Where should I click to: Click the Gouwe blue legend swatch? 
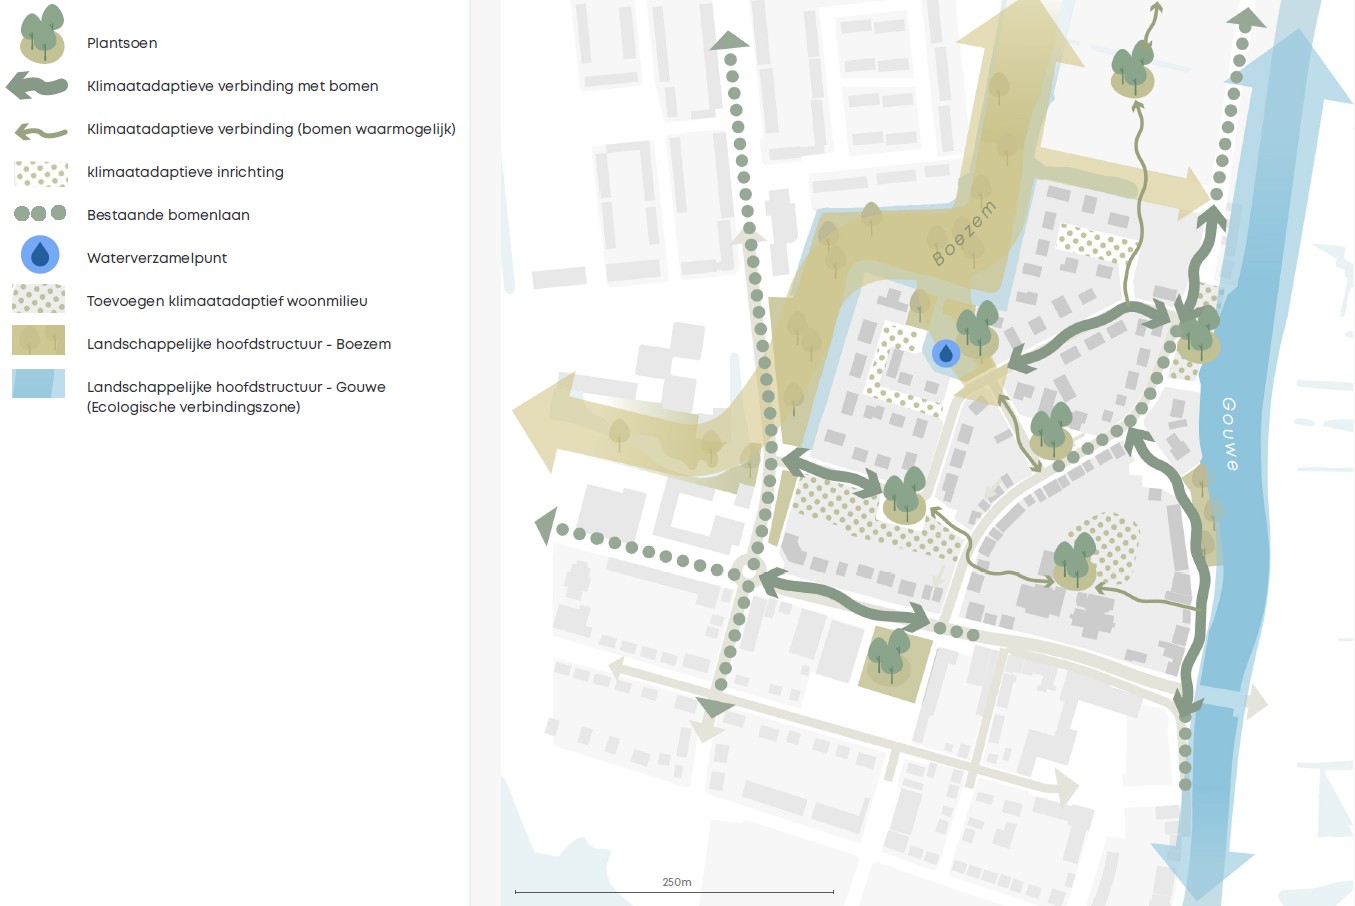(x=39, y=384)
